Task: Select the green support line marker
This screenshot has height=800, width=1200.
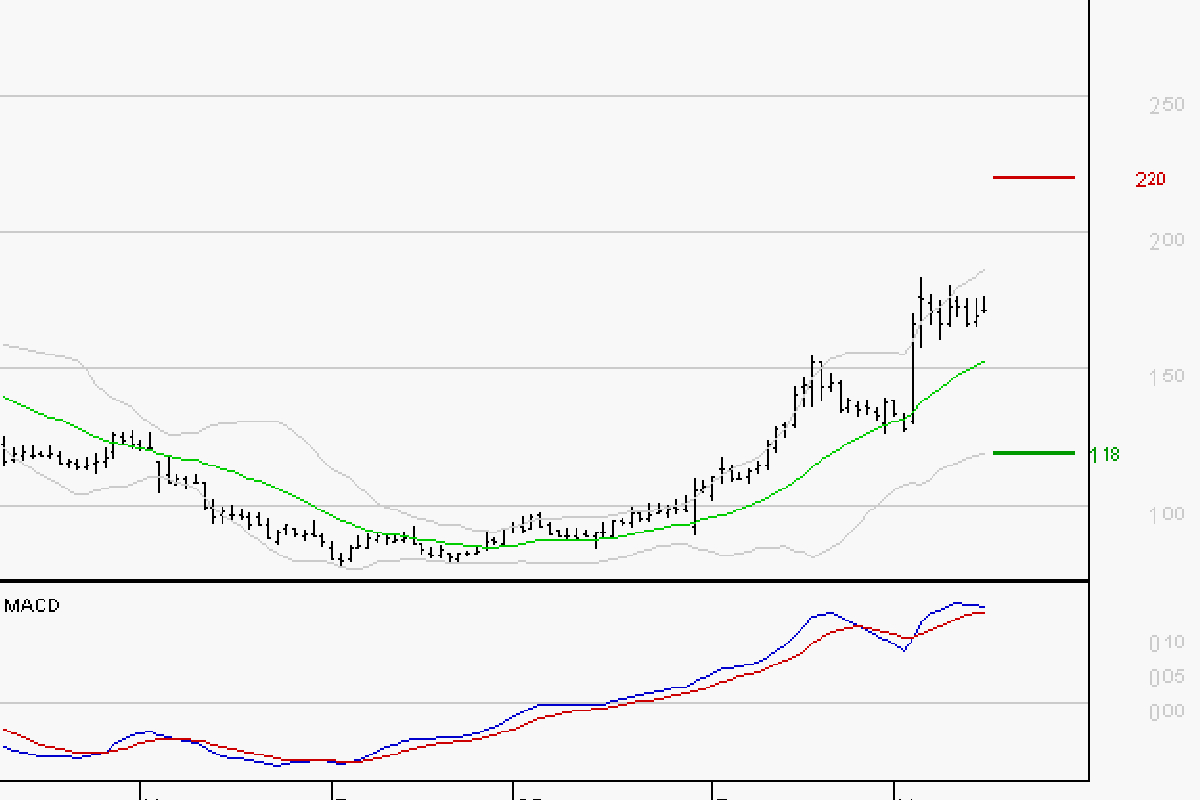Action: pyautogui.click(x=1033, y=453)
